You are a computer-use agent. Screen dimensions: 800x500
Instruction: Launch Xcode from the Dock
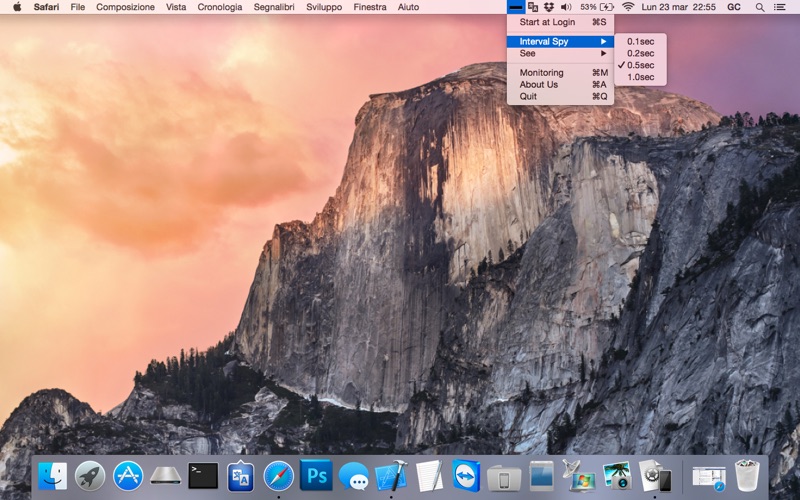point(391,476)
